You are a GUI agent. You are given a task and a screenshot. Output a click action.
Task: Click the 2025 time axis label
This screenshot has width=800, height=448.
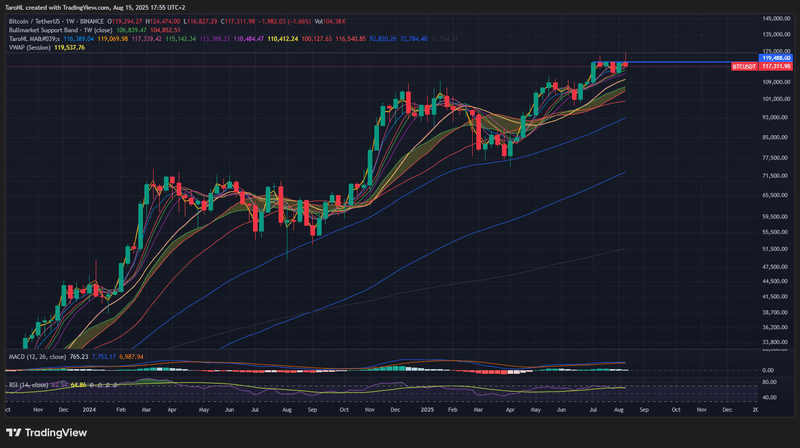click(428, 410)
